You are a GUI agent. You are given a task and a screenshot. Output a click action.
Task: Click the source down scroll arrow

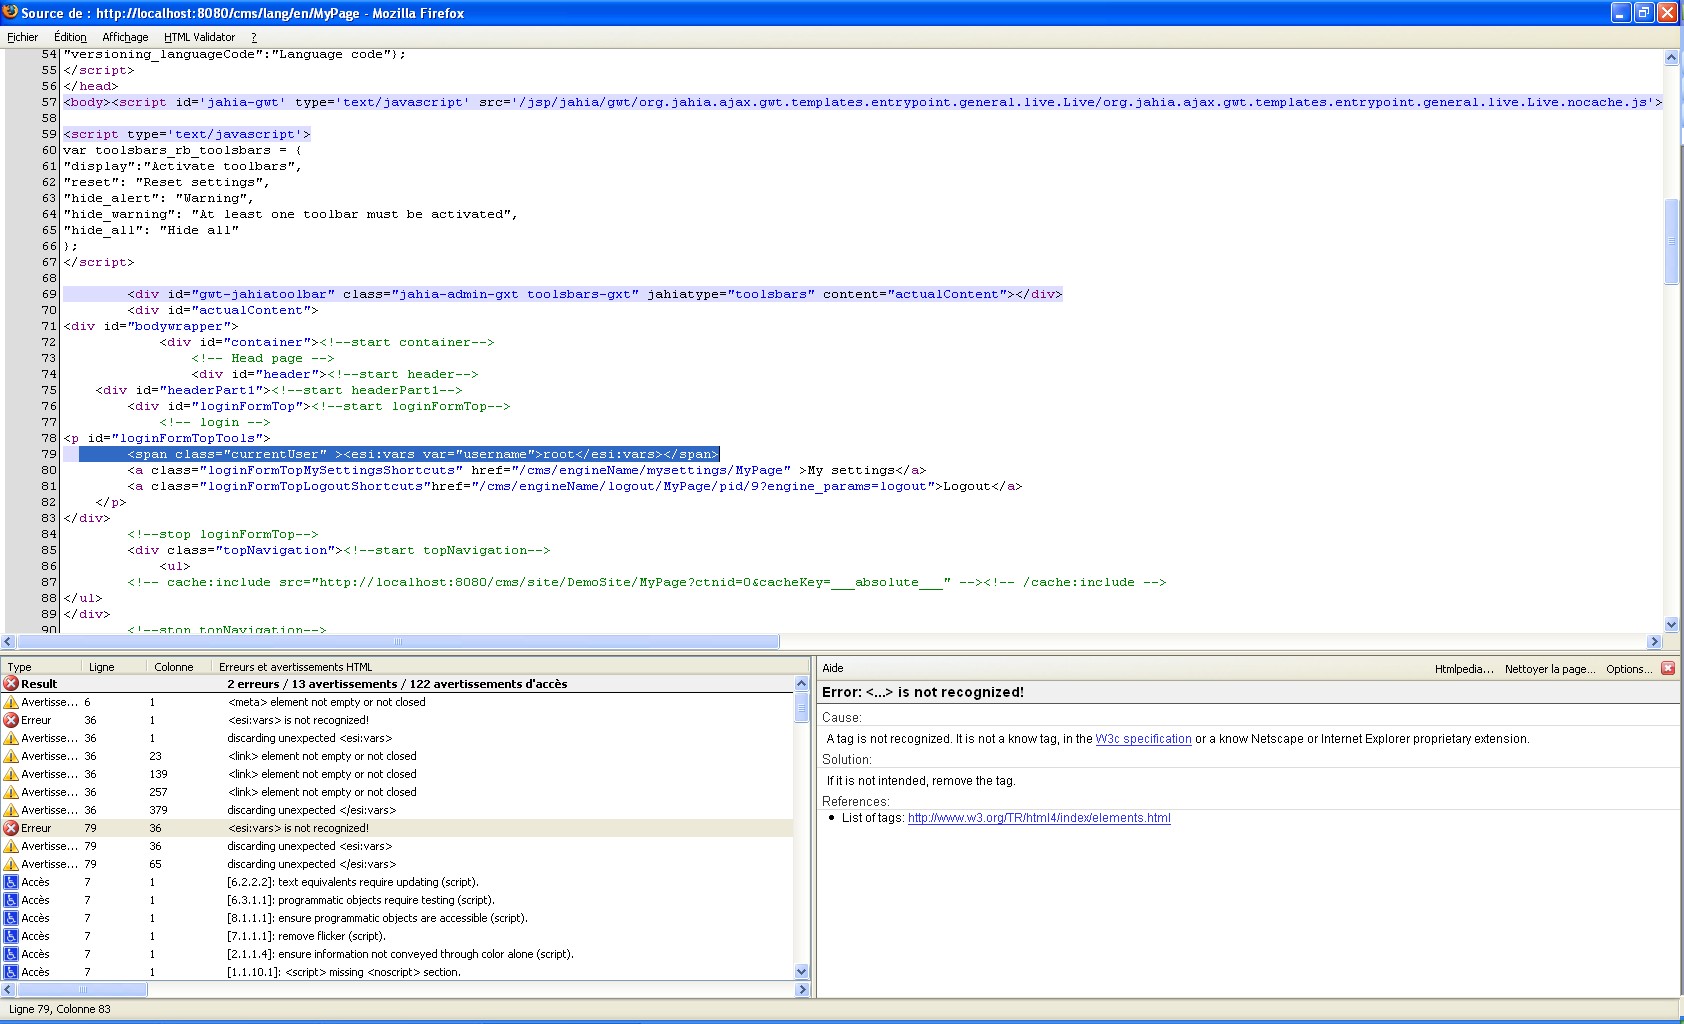tap(1671, 624)
